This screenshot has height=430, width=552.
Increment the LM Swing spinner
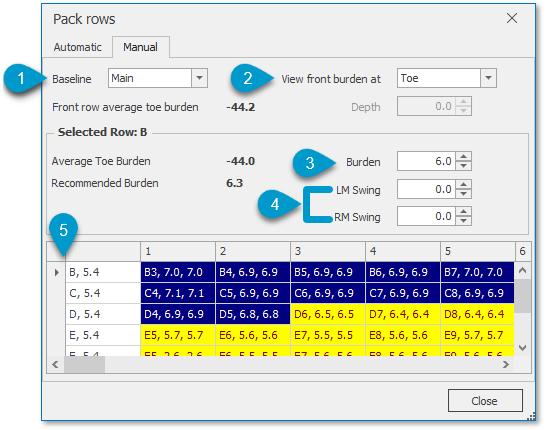(x=464, y=185)
